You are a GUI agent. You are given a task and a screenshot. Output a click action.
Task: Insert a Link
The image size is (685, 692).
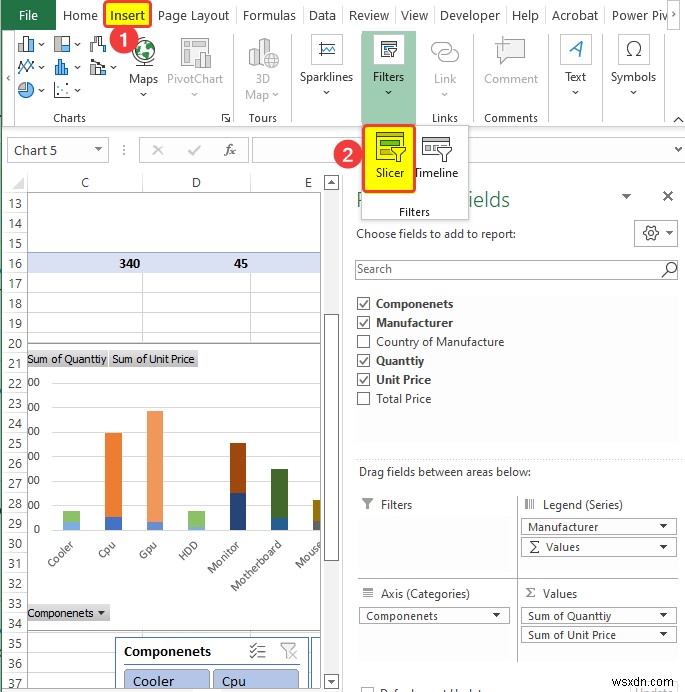click(444, 68)
